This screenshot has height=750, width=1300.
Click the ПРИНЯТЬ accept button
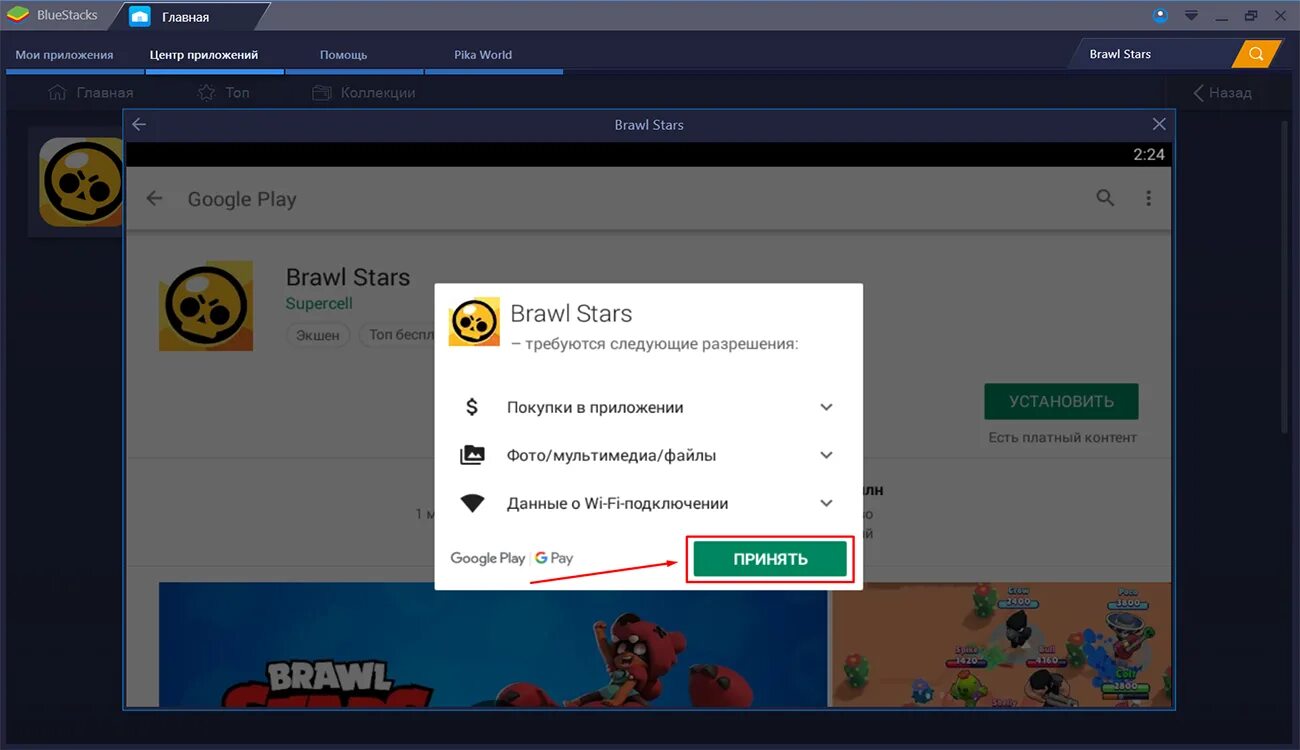click(x=770, y=559)
